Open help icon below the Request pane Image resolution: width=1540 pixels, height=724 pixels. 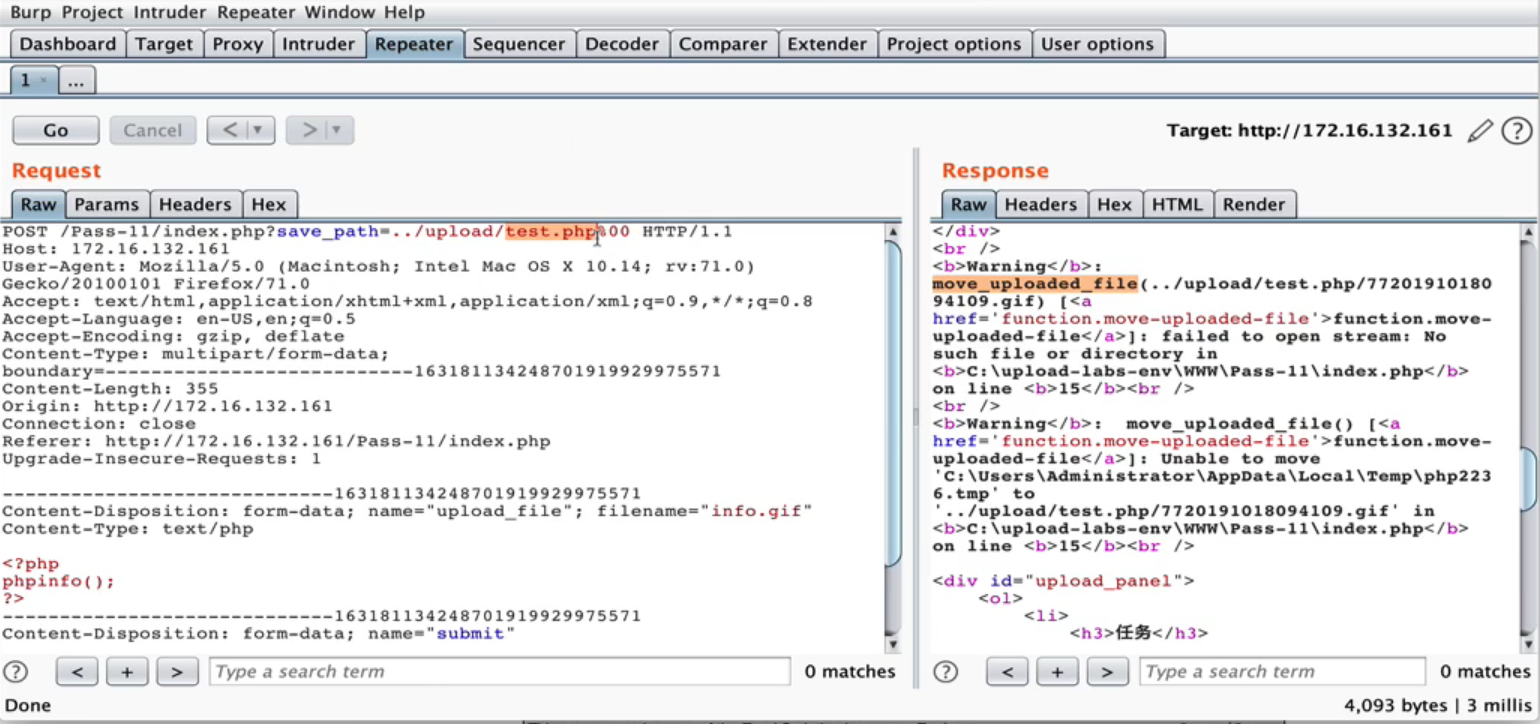click(16, 672)
